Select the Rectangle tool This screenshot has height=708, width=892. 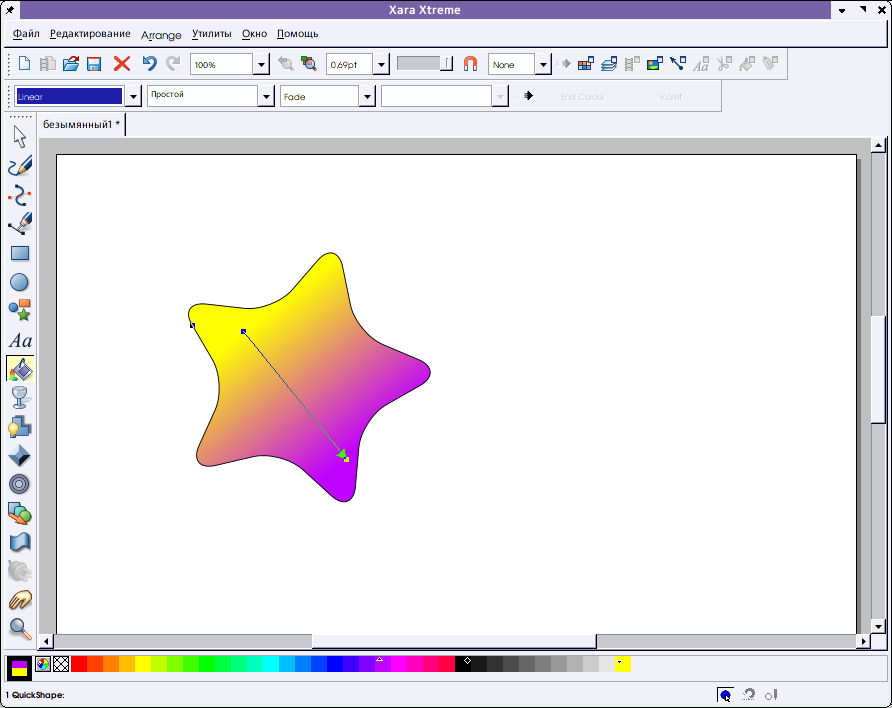[20, 253]
